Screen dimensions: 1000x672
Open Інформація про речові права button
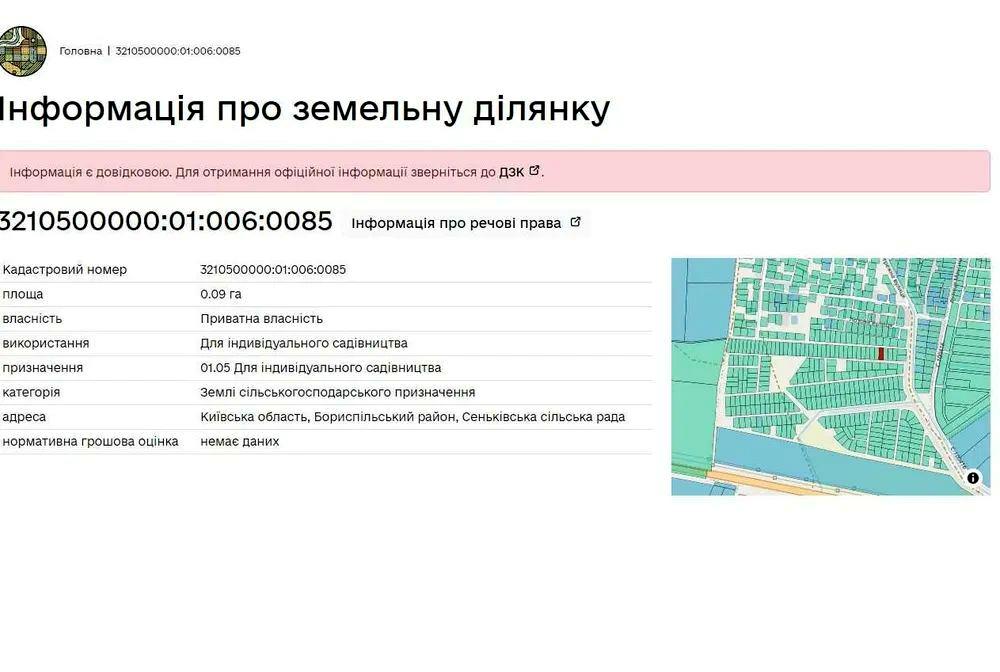[466, 223]
